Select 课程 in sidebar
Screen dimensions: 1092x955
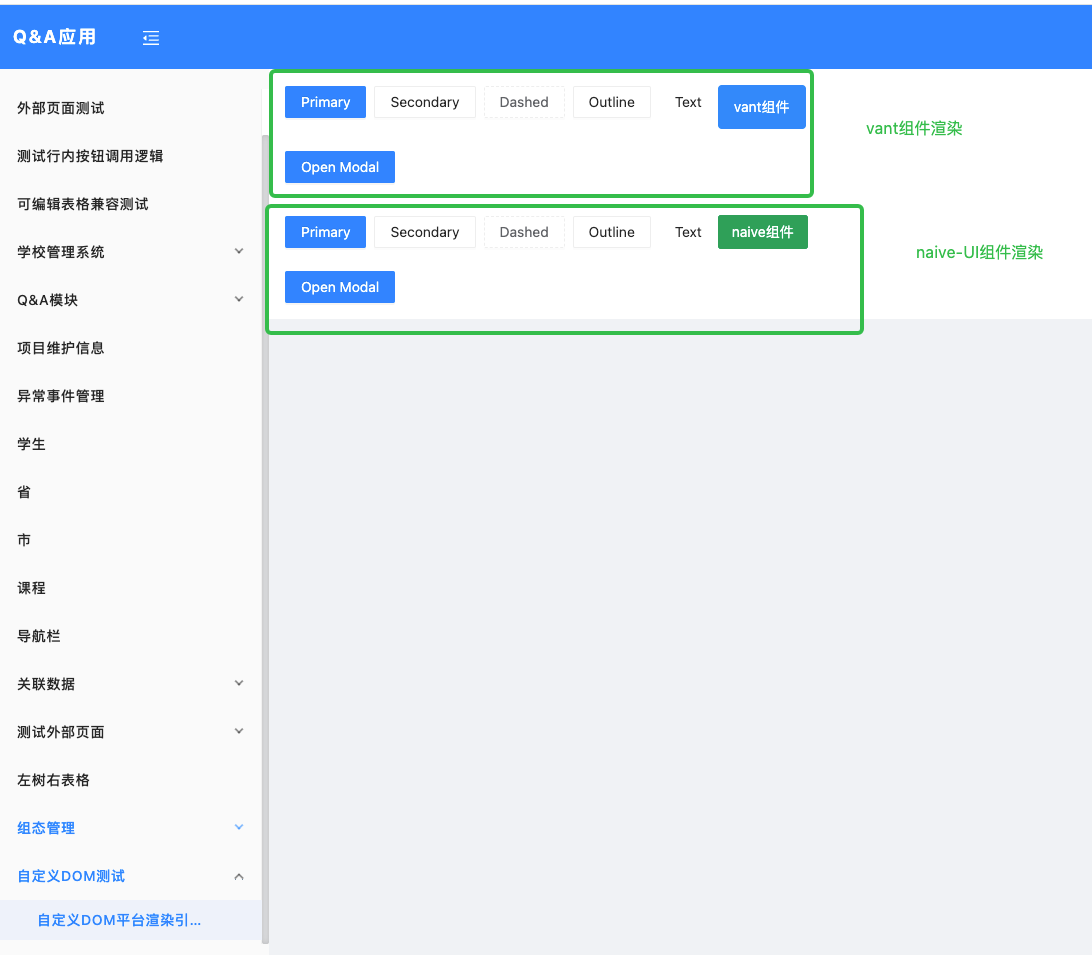pos(31,588)
